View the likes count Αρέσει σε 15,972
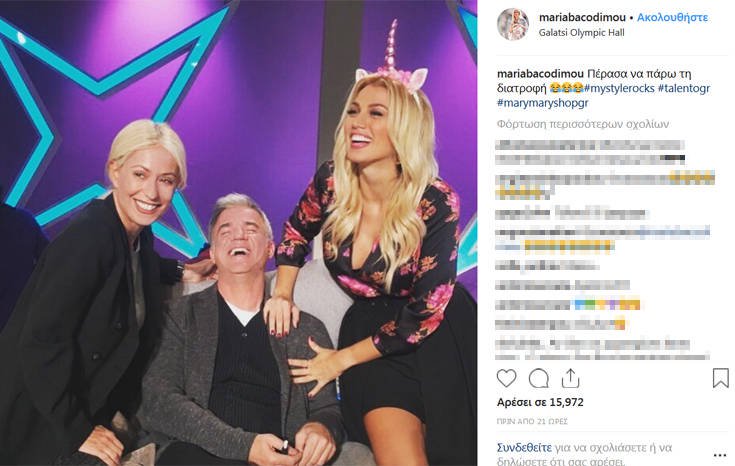This screenshot has width=735, height=466. [540, 402]
